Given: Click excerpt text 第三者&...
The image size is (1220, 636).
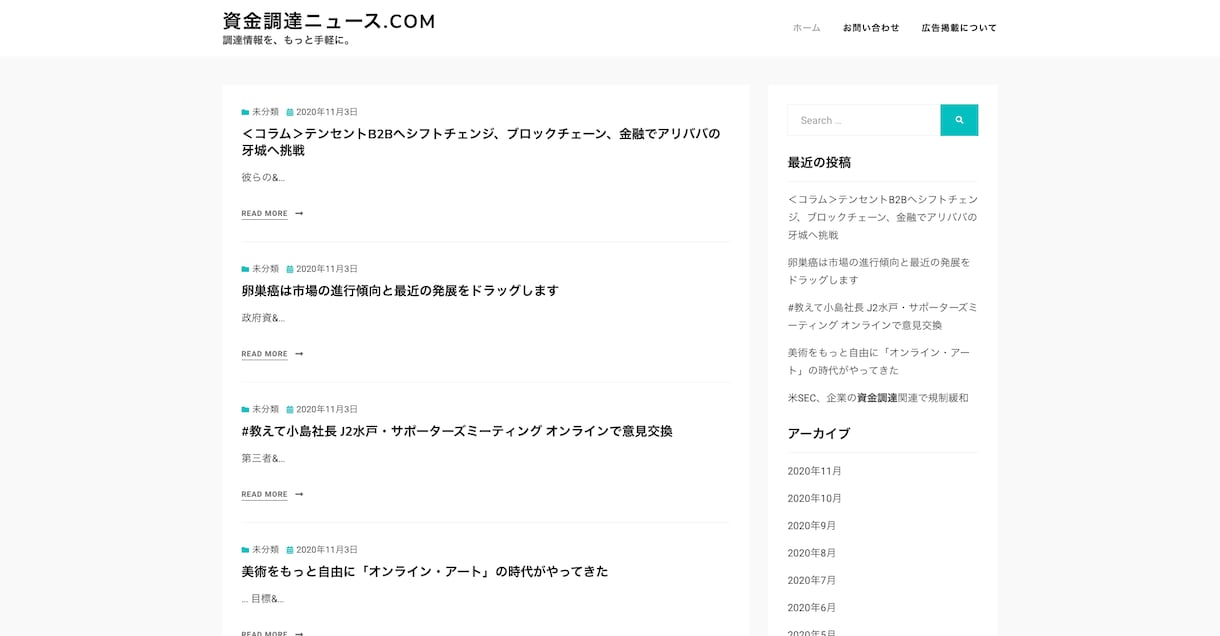Looking at the screenshot, I should pyautogui.click(x=263, y=458).
